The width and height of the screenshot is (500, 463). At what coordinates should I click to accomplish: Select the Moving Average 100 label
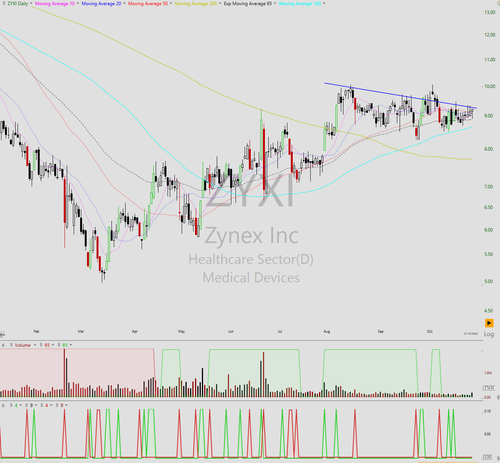(x=300, y=3)
